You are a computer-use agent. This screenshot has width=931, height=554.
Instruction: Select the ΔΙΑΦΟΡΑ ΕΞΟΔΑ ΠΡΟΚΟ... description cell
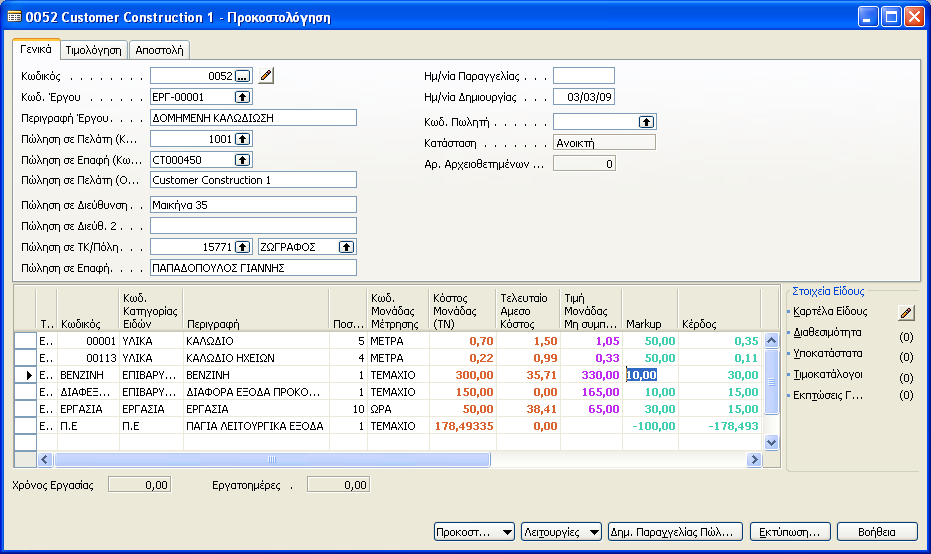coord(256,392)
